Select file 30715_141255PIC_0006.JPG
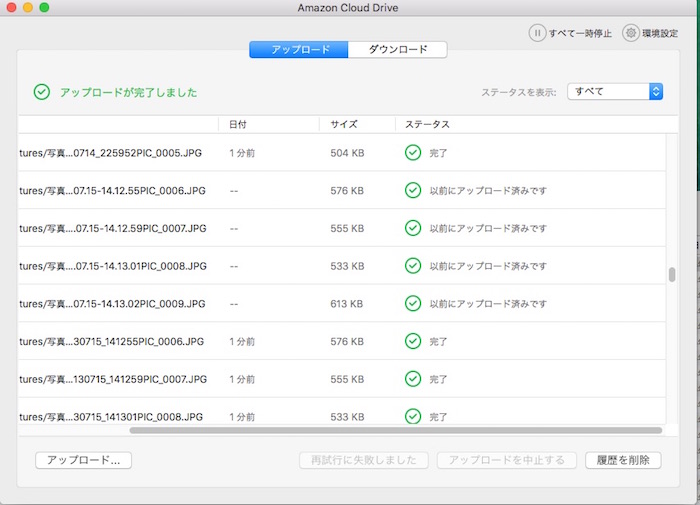The height and width of the screenshot is (505, 700). click(x=111, y=342)
